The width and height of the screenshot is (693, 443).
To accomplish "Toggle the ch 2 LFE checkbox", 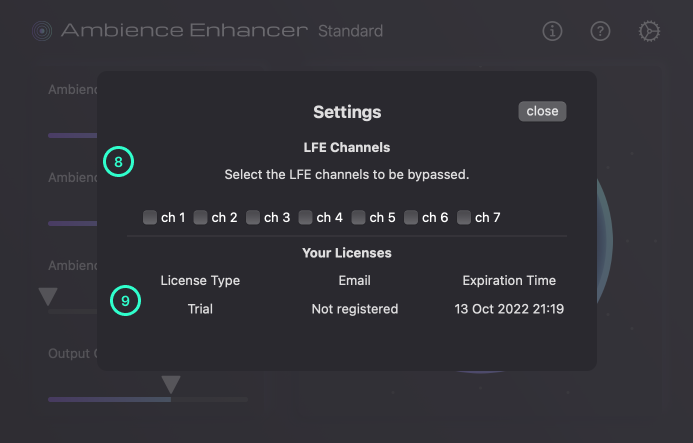I will coord(200,217).
